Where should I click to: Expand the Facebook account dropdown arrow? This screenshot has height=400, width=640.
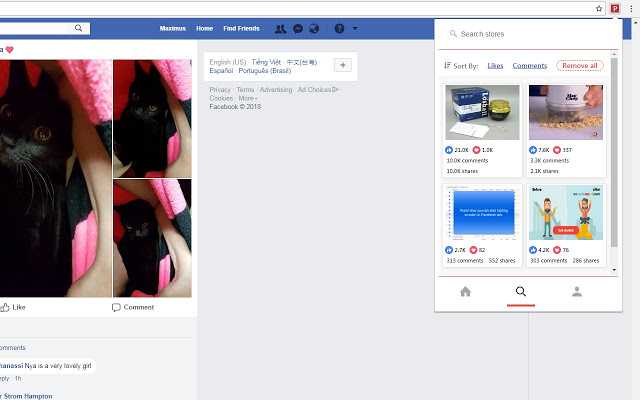355,29
